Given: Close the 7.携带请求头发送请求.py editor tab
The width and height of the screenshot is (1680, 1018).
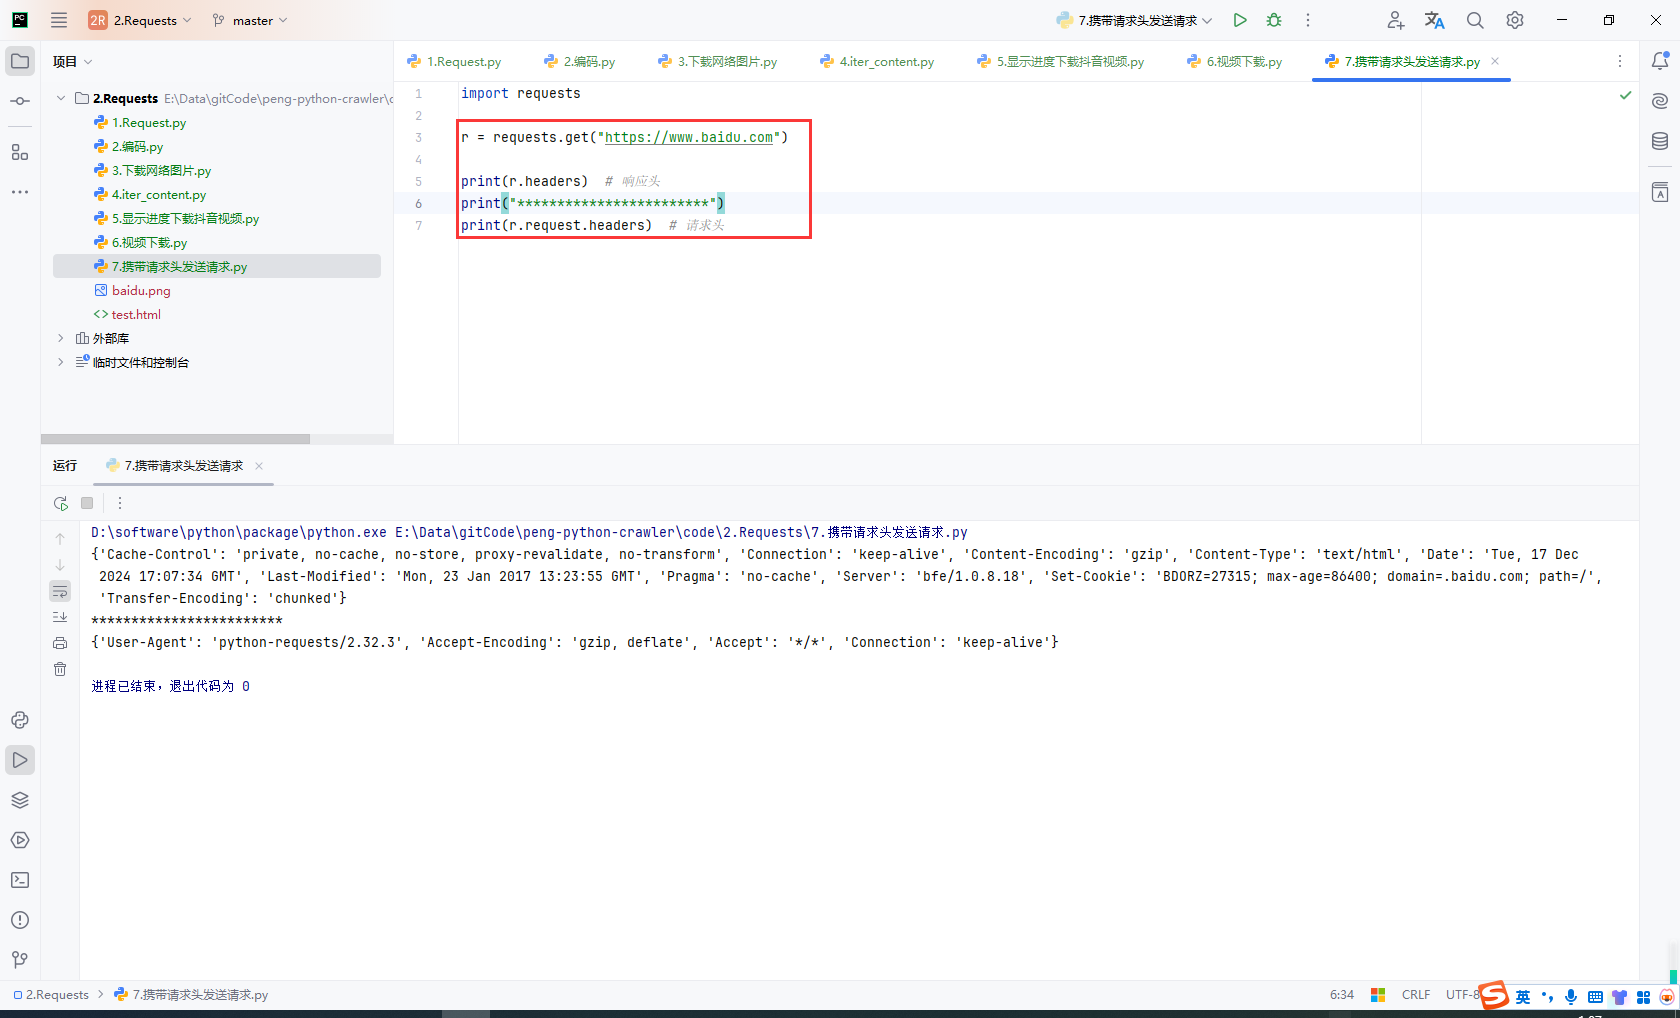Looking at the screenshot, I should (x=1495, y=61).
